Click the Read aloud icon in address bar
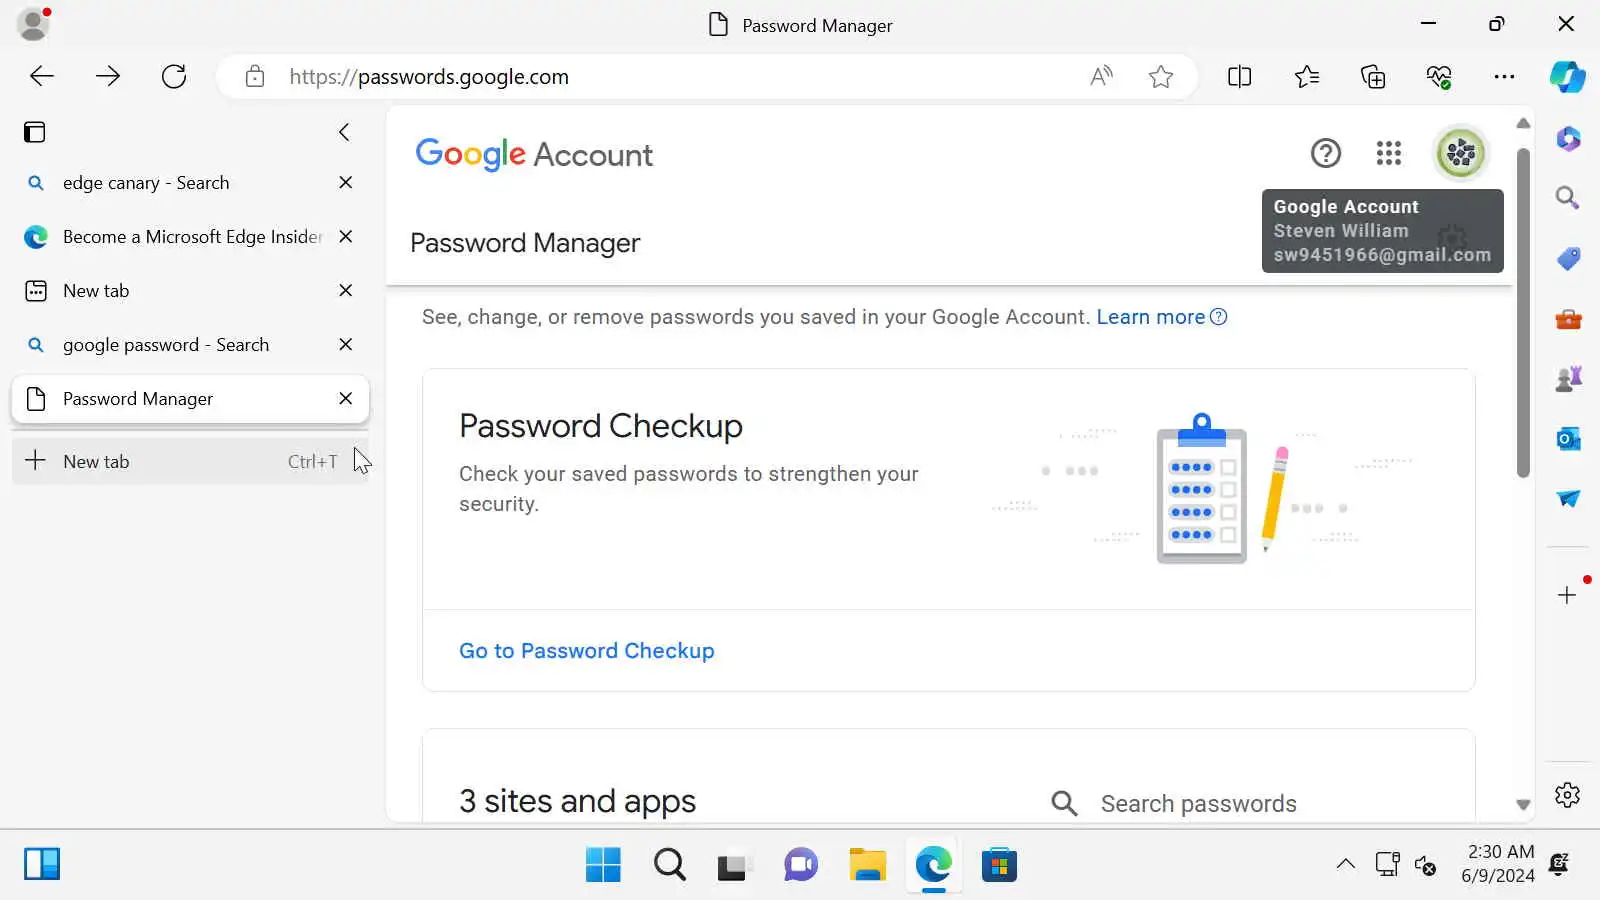The height and width of the screenshot is (900, 1600). click(1101, 76)
